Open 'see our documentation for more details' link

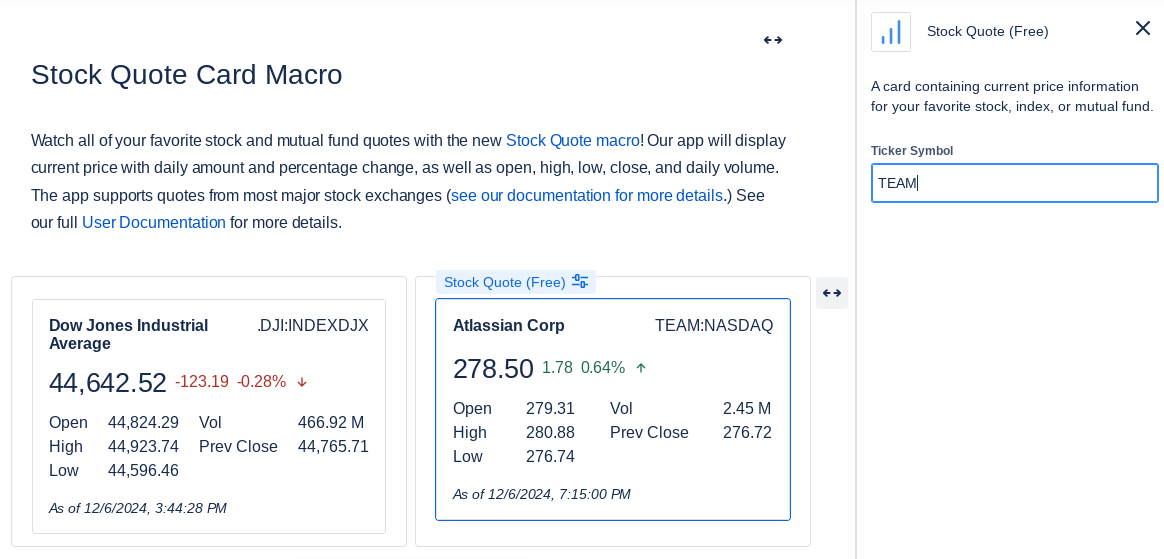pos(586,195)
